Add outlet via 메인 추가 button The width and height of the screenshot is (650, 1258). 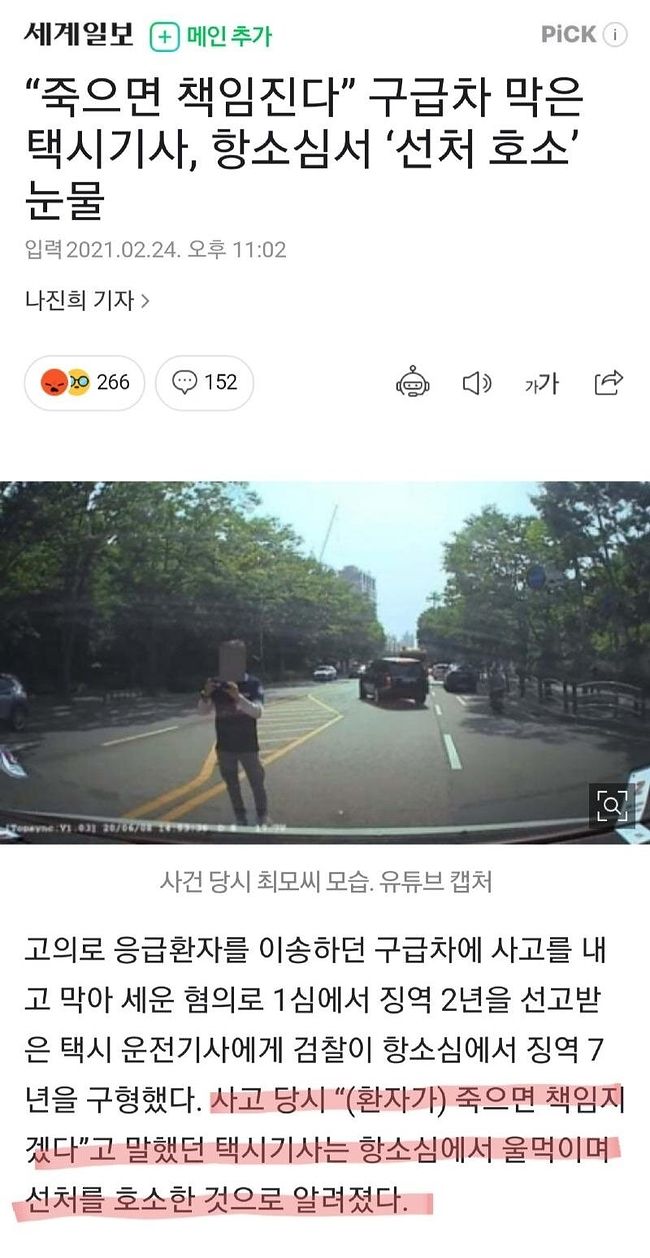tap(210, 36)
